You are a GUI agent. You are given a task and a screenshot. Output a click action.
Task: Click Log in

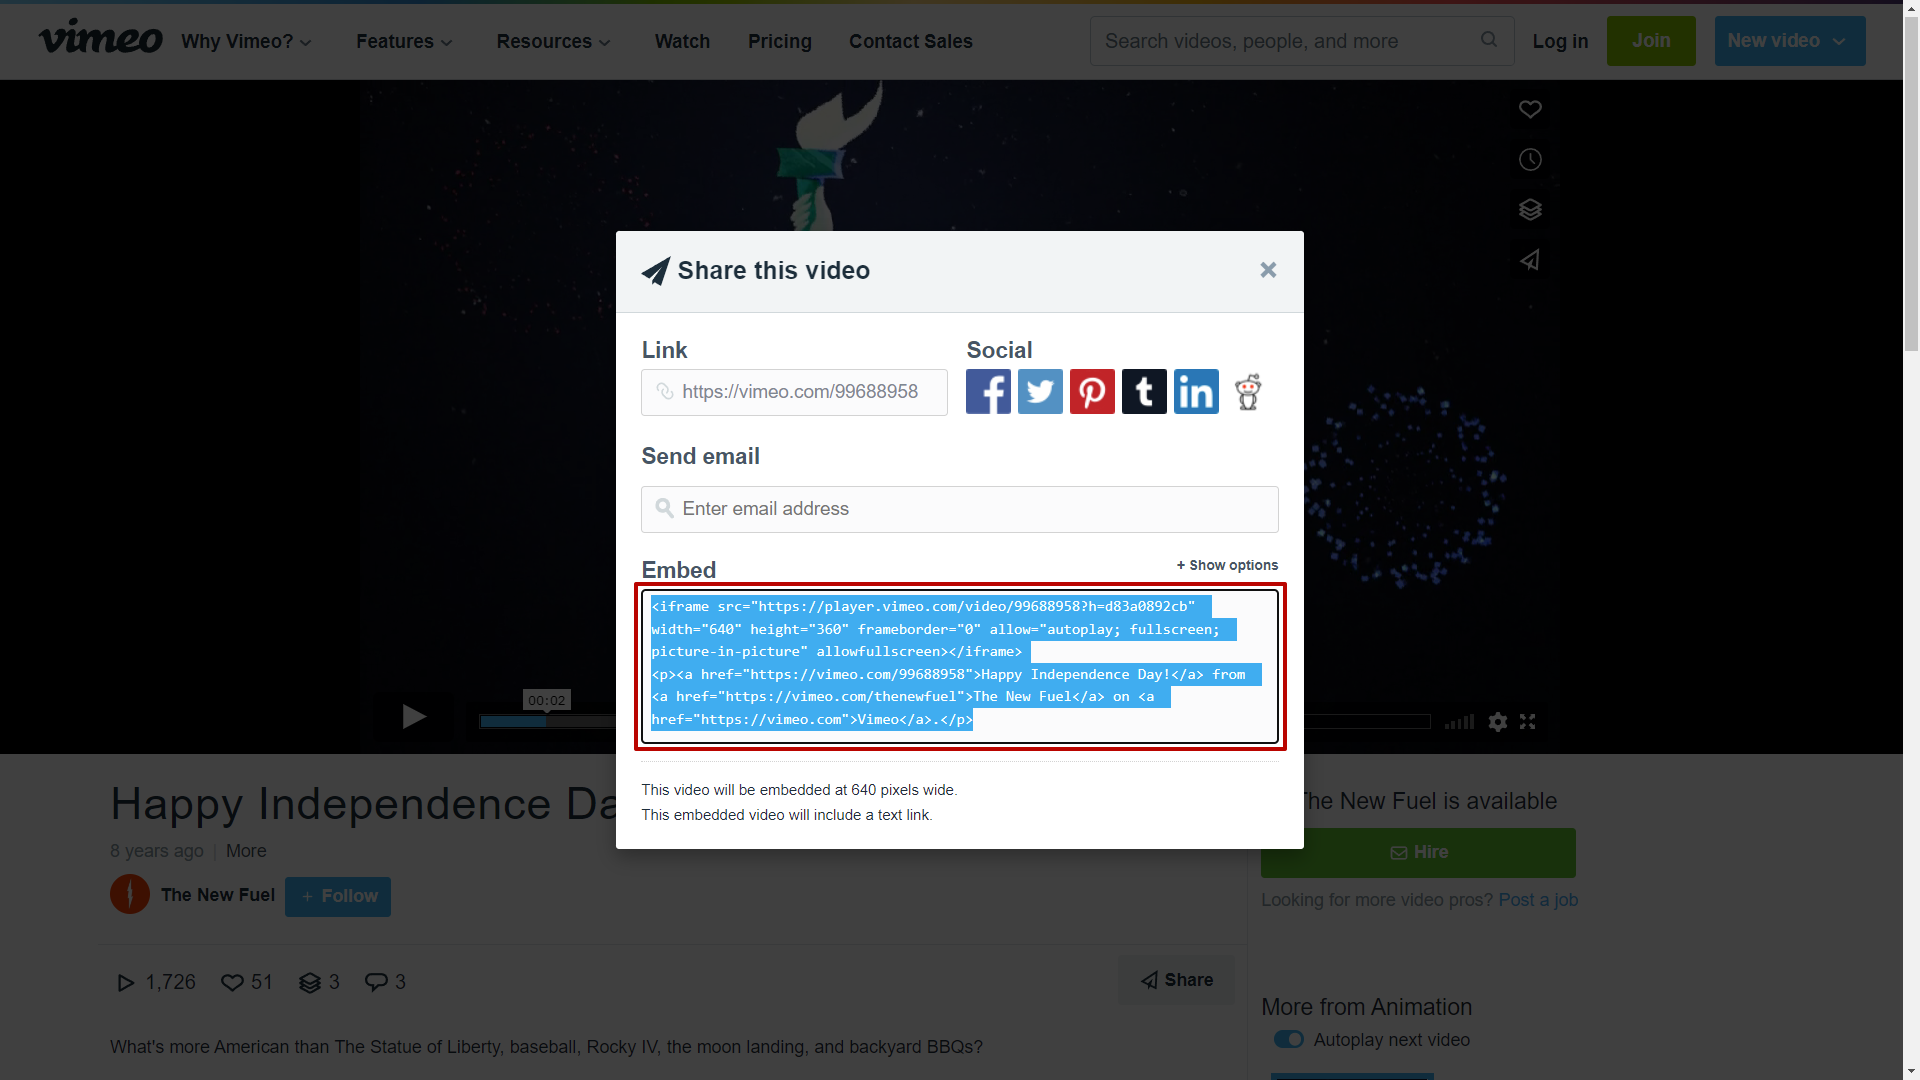click(1560, 41)
